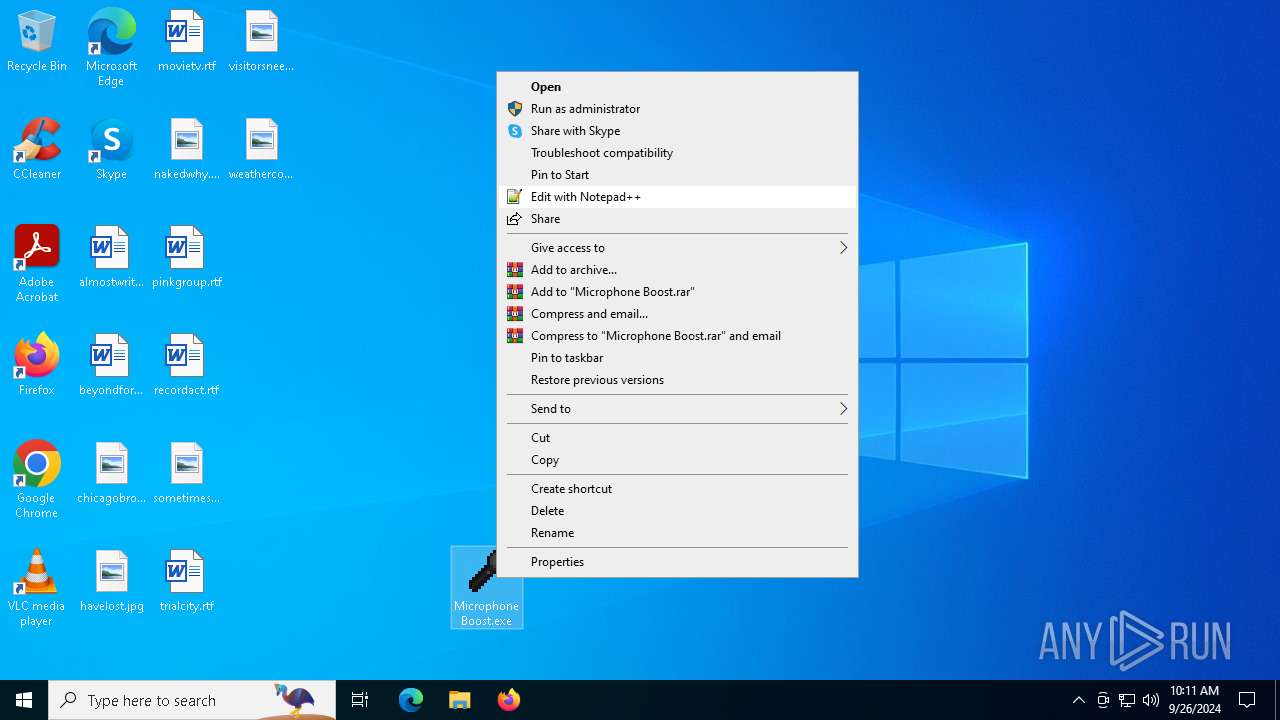Choose Share with Skype
Screen dimensions: 1280x720
pyautogui.click(x=677, y=131)
